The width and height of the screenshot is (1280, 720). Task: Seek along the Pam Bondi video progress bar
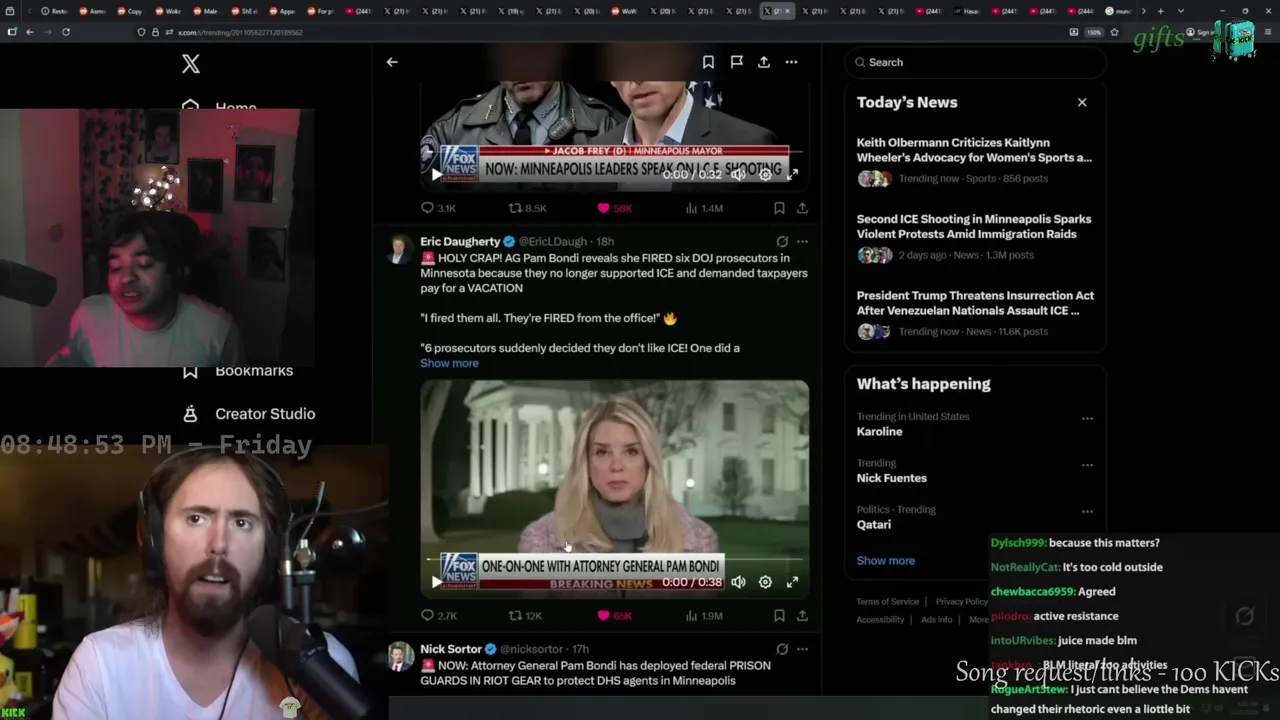(x=614, y=559)
